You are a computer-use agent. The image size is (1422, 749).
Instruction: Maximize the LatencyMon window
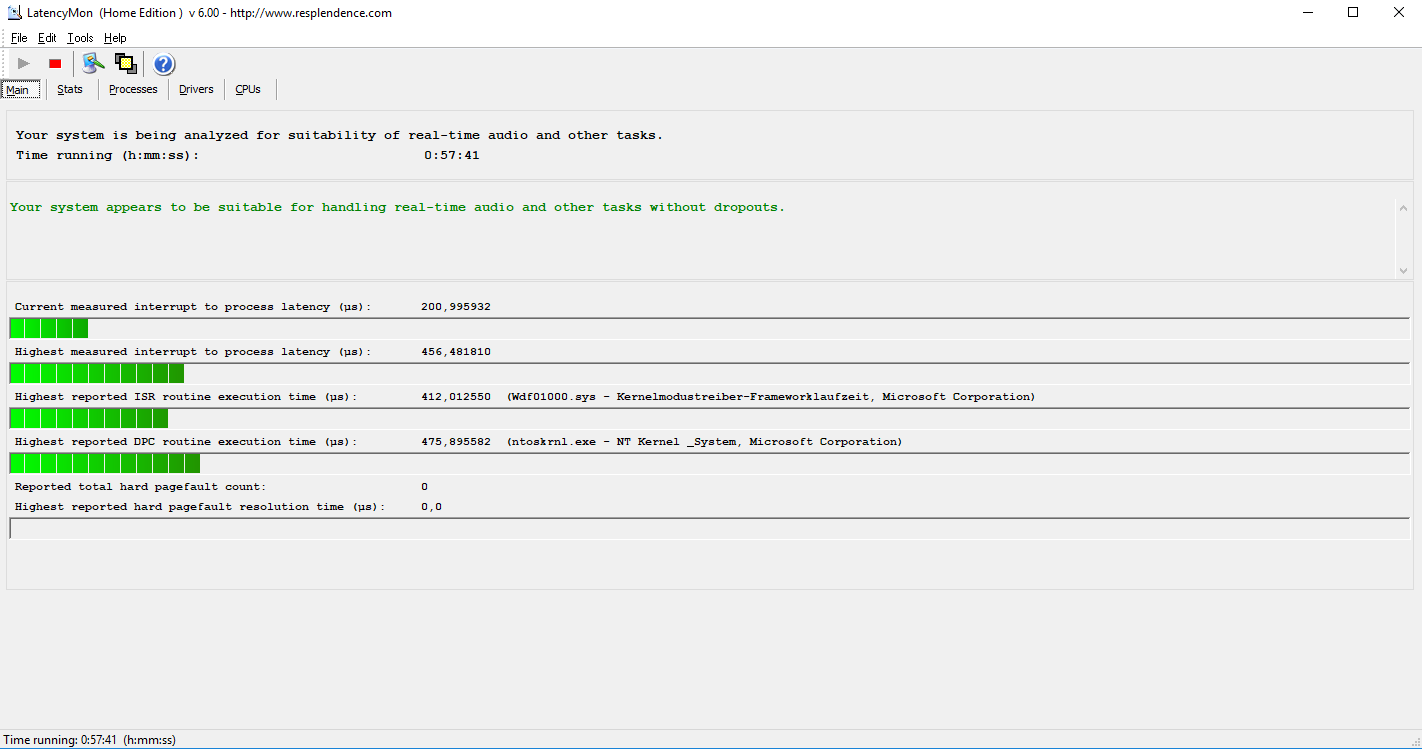pos(1353,13)
